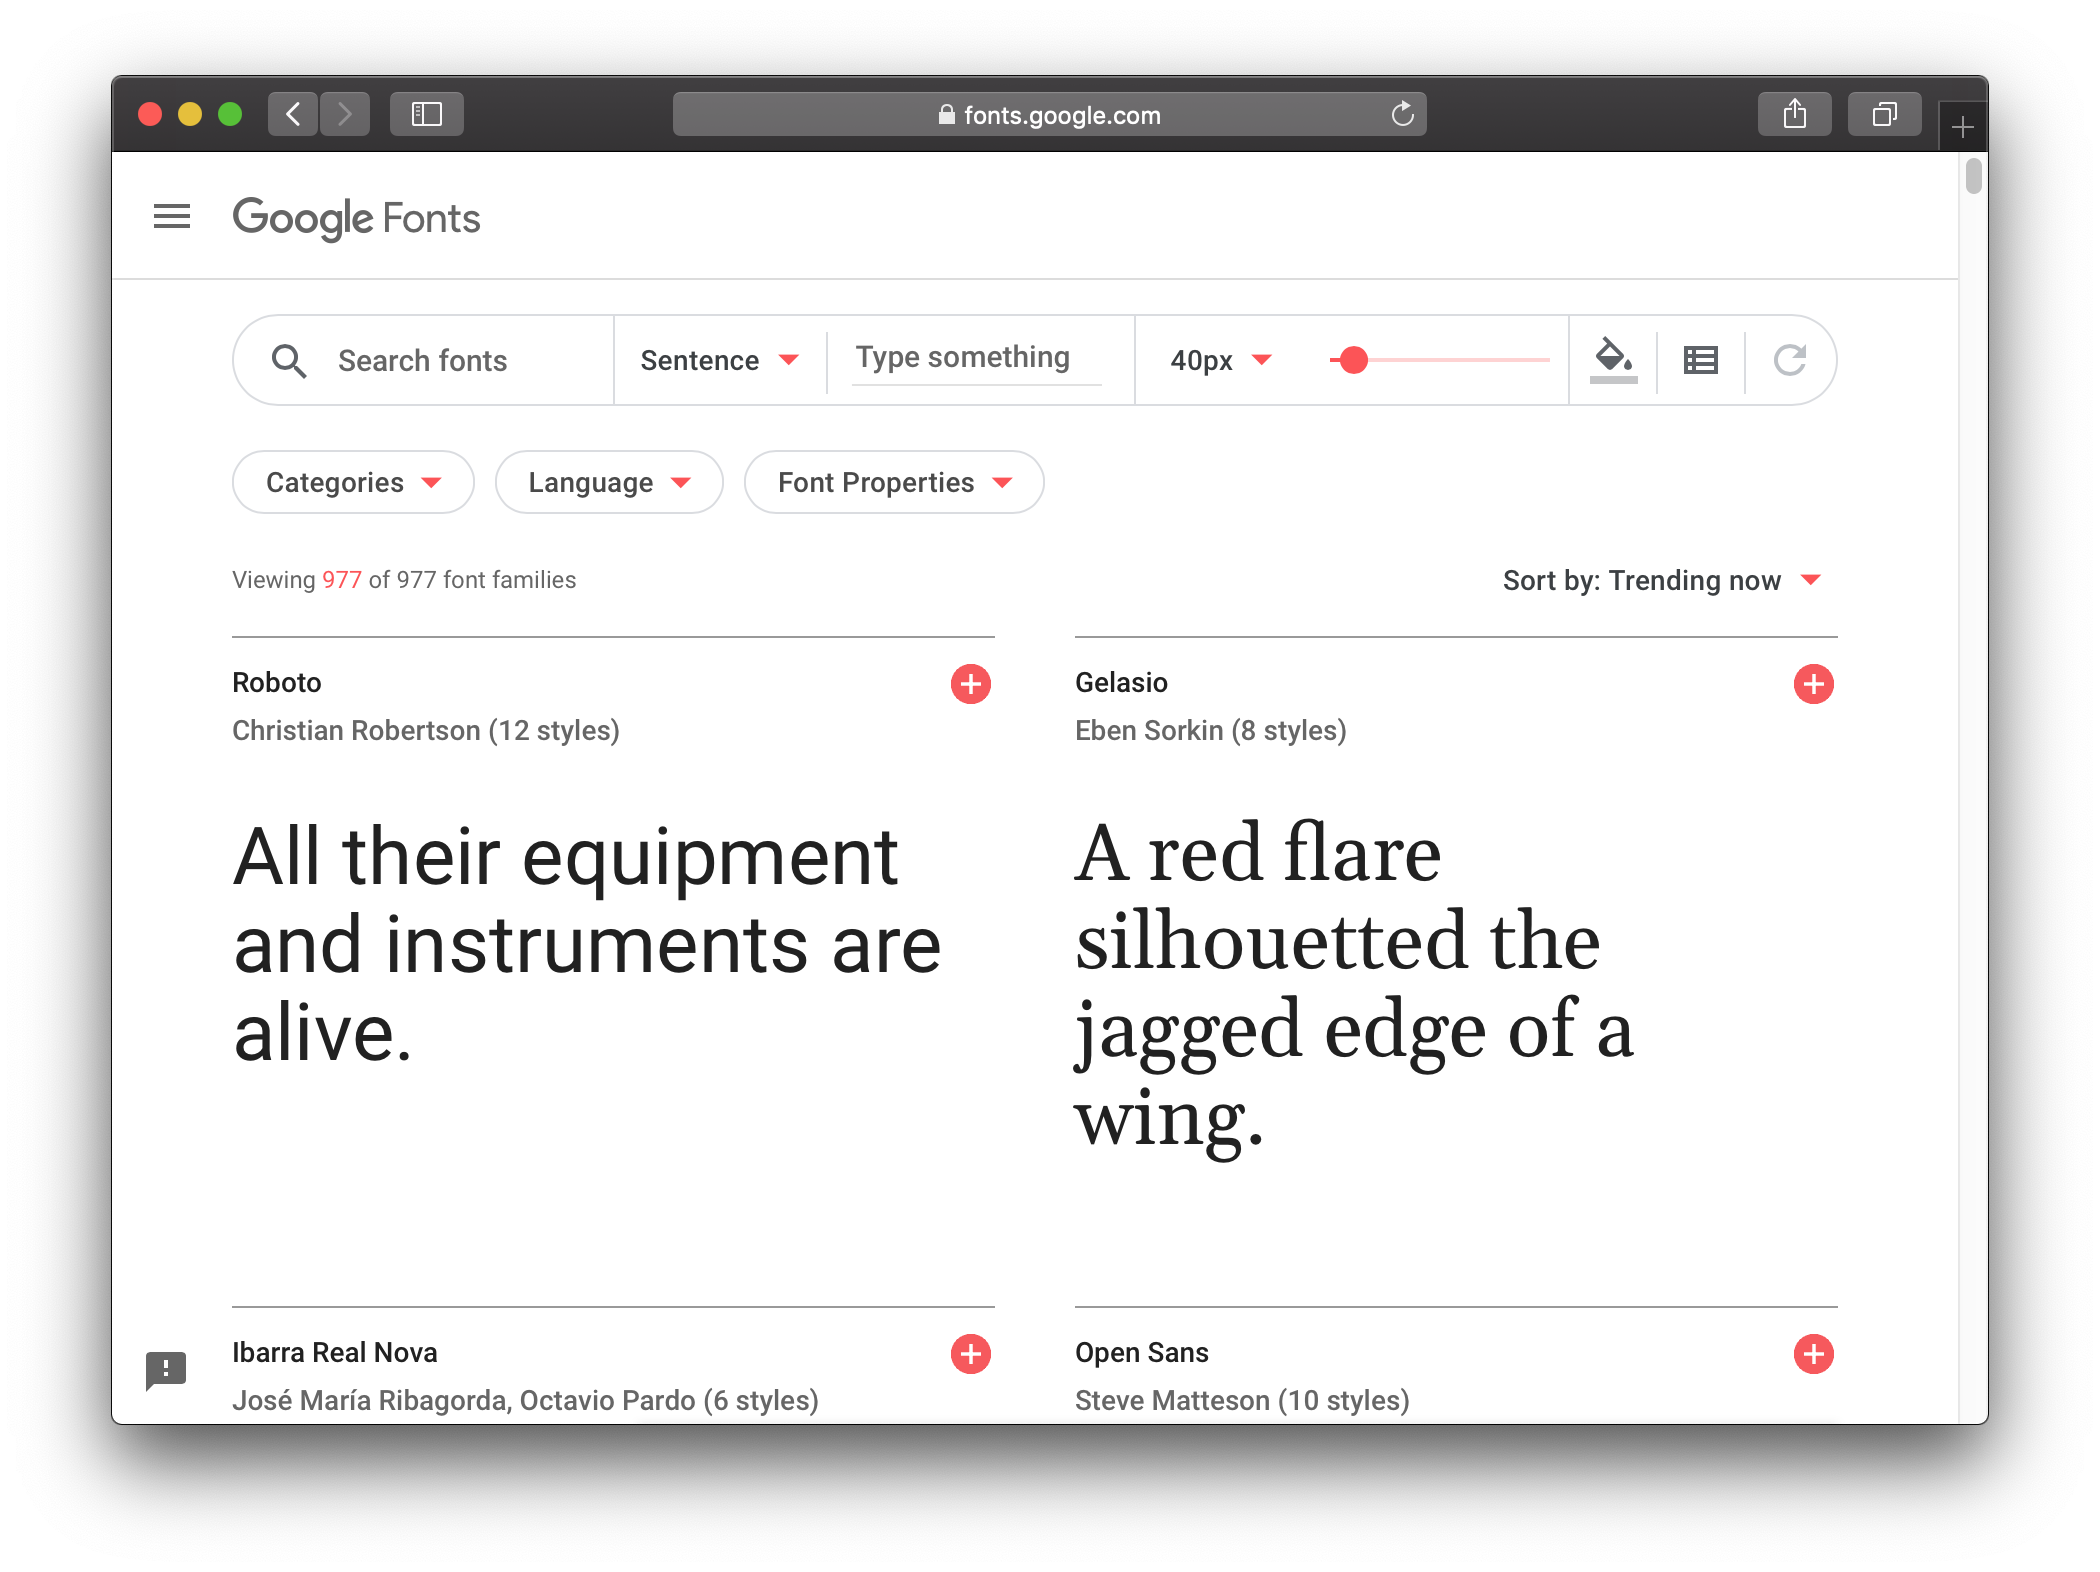The width and height of the screenshot is (2100, 1572).
Task: Open the Sort by Trending now dropdown
Action: [x=1661, y=580]
